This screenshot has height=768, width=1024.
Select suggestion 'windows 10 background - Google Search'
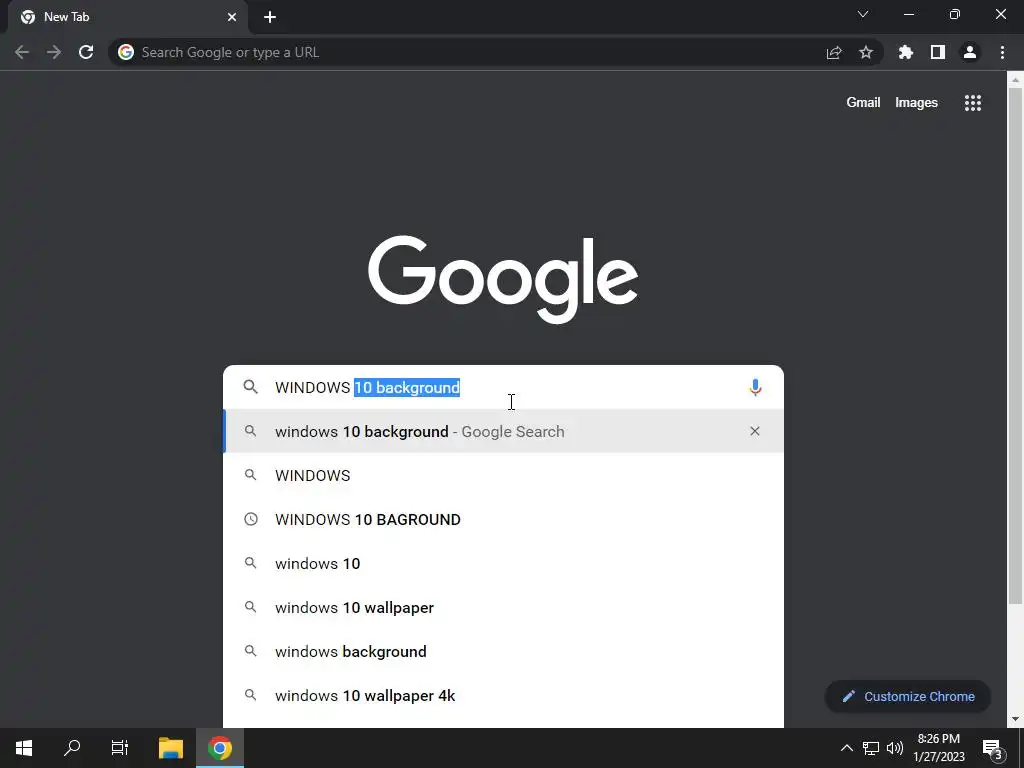pos(504,431)
